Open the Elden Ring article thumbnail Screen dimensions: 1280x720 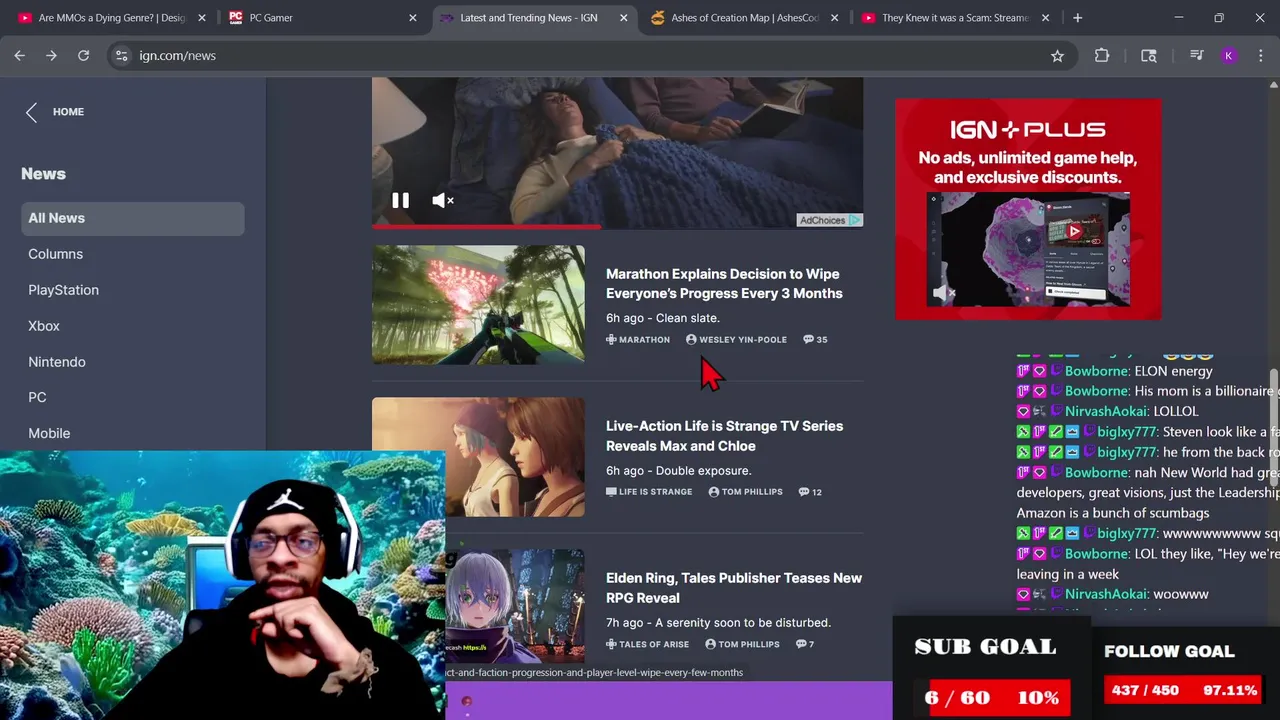[515, 606]
